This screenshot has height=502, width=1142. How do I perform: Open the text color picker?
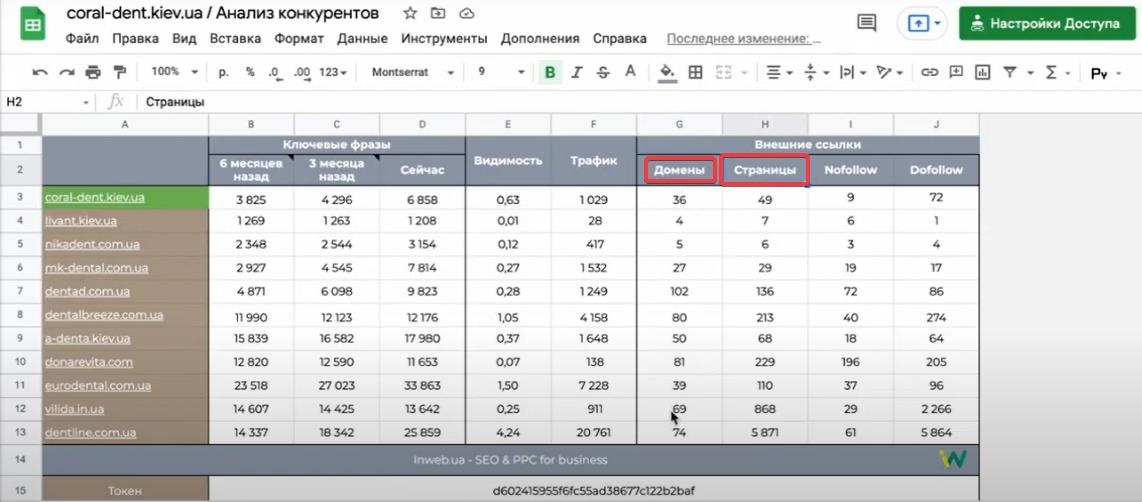tap(631, 72)
